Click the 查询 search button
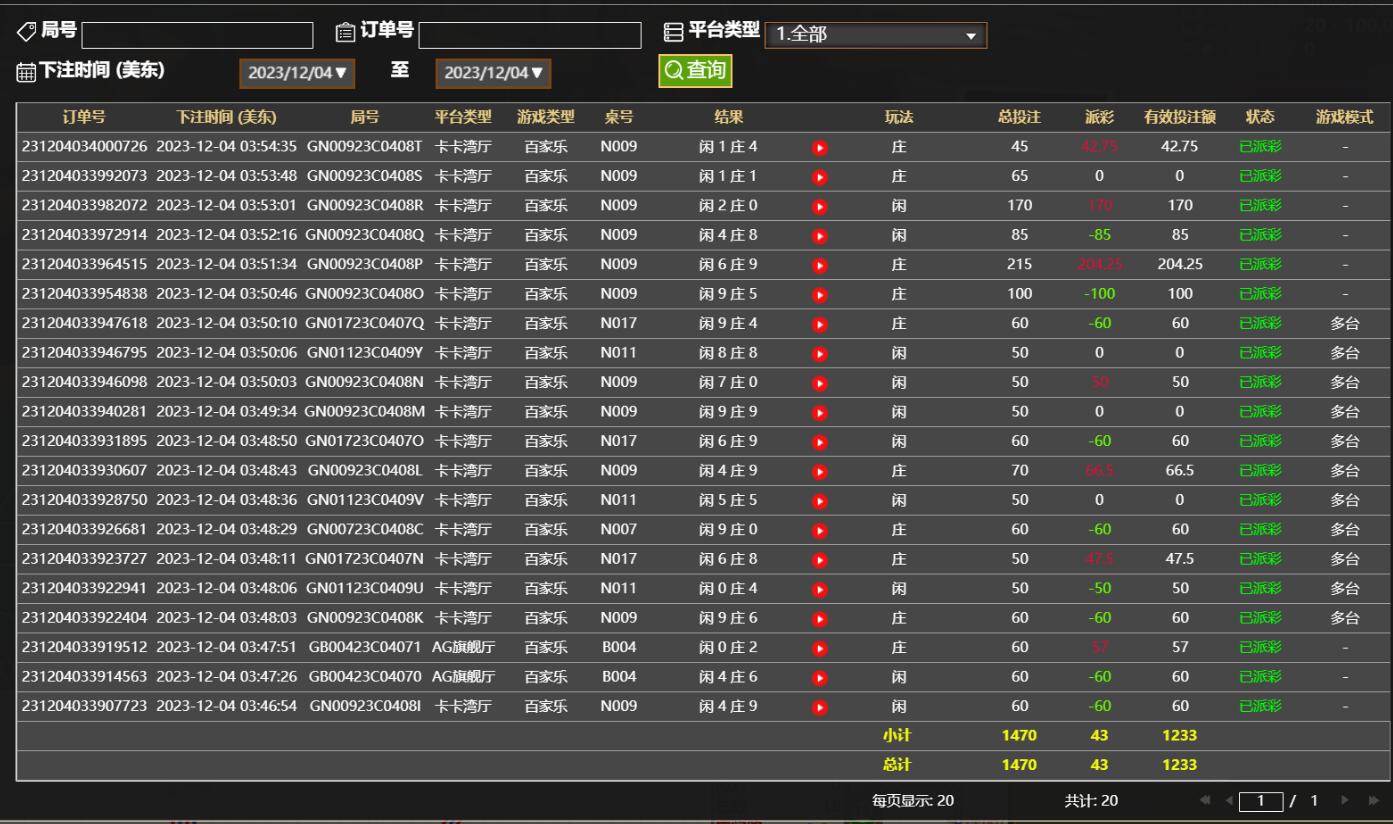Viewport: 1393px width, 824px height. pos(695,71)
